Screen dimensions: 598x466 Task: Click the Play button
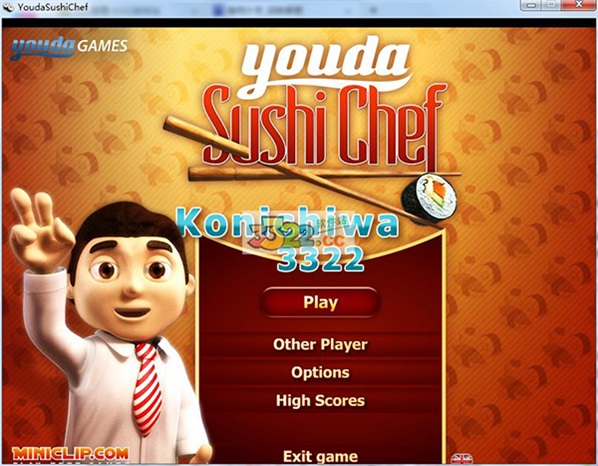point(320,302)
